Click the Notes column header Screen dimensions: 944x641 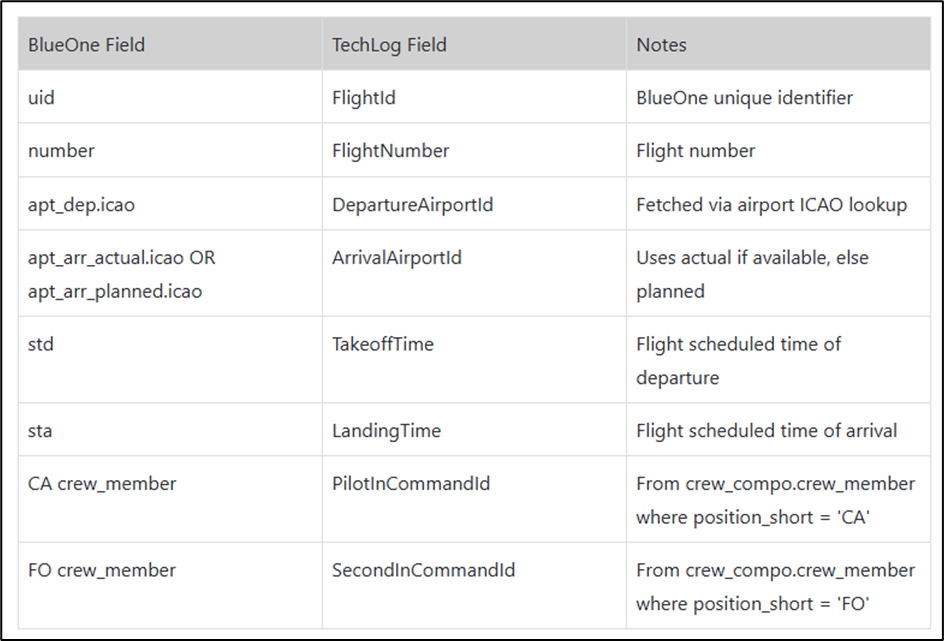[x=778, y=44]
